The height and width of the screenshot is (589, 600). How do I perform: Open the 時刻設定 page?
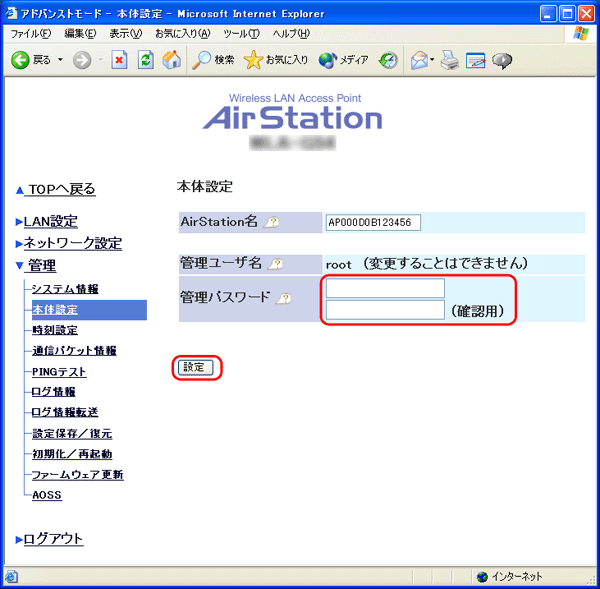(55, 330)
